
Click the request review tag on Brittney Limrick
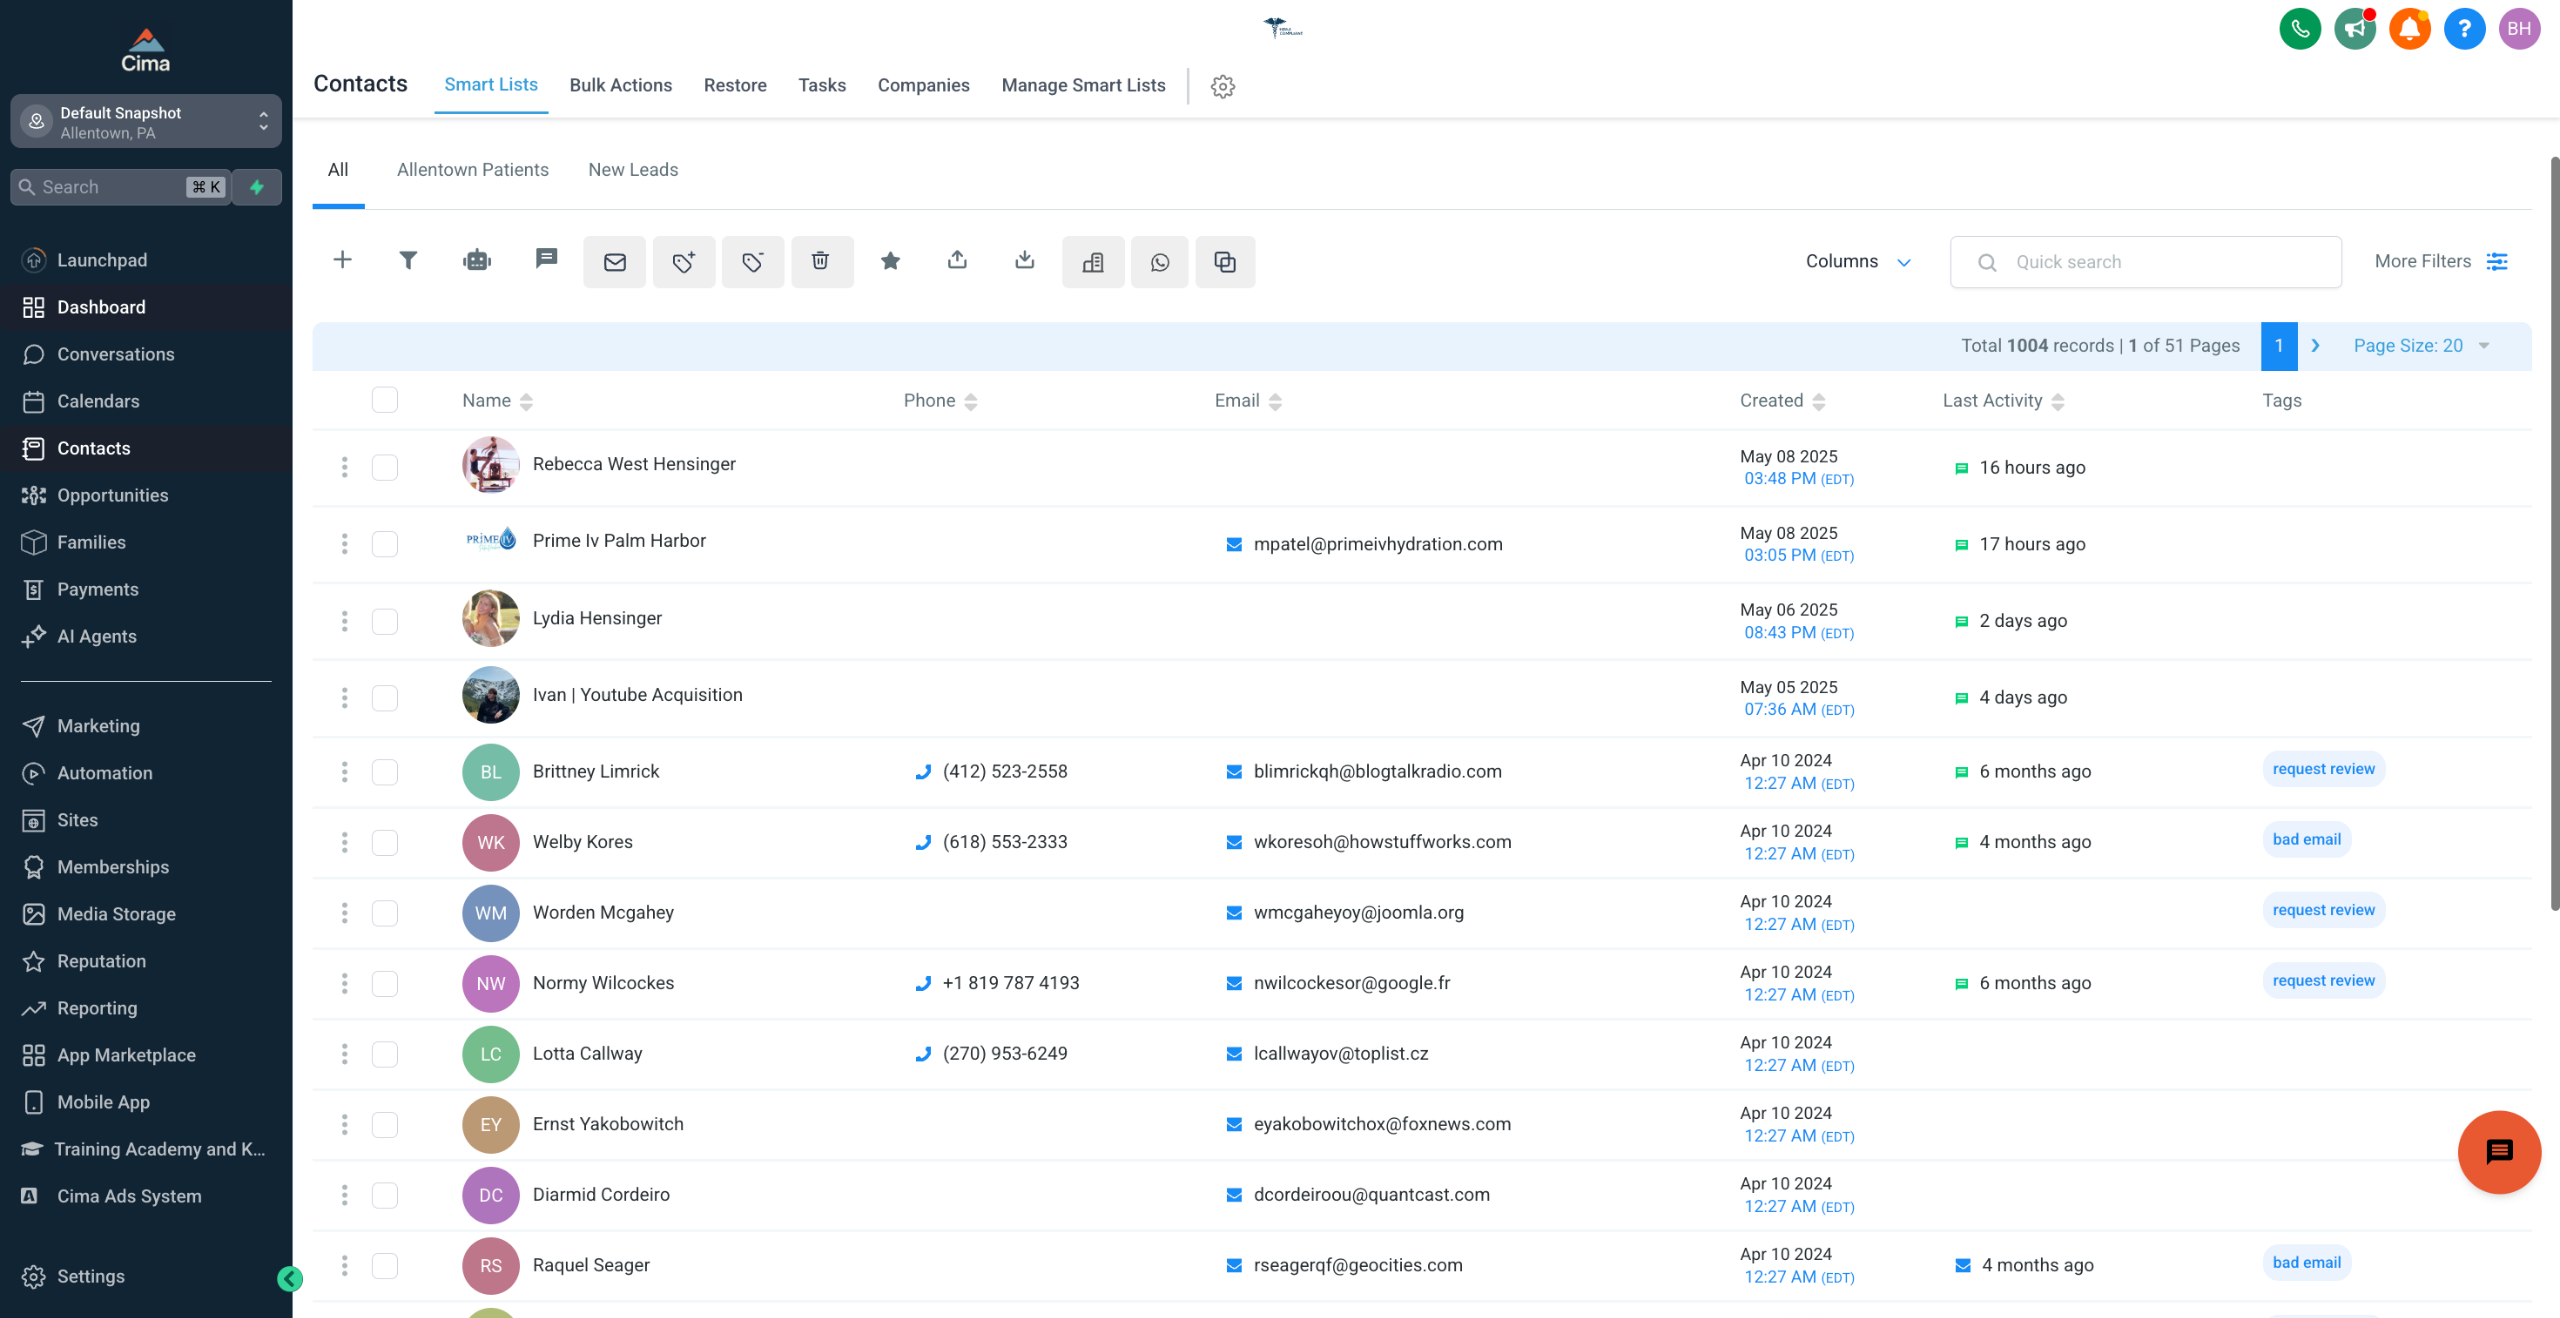coord(2322,769)
